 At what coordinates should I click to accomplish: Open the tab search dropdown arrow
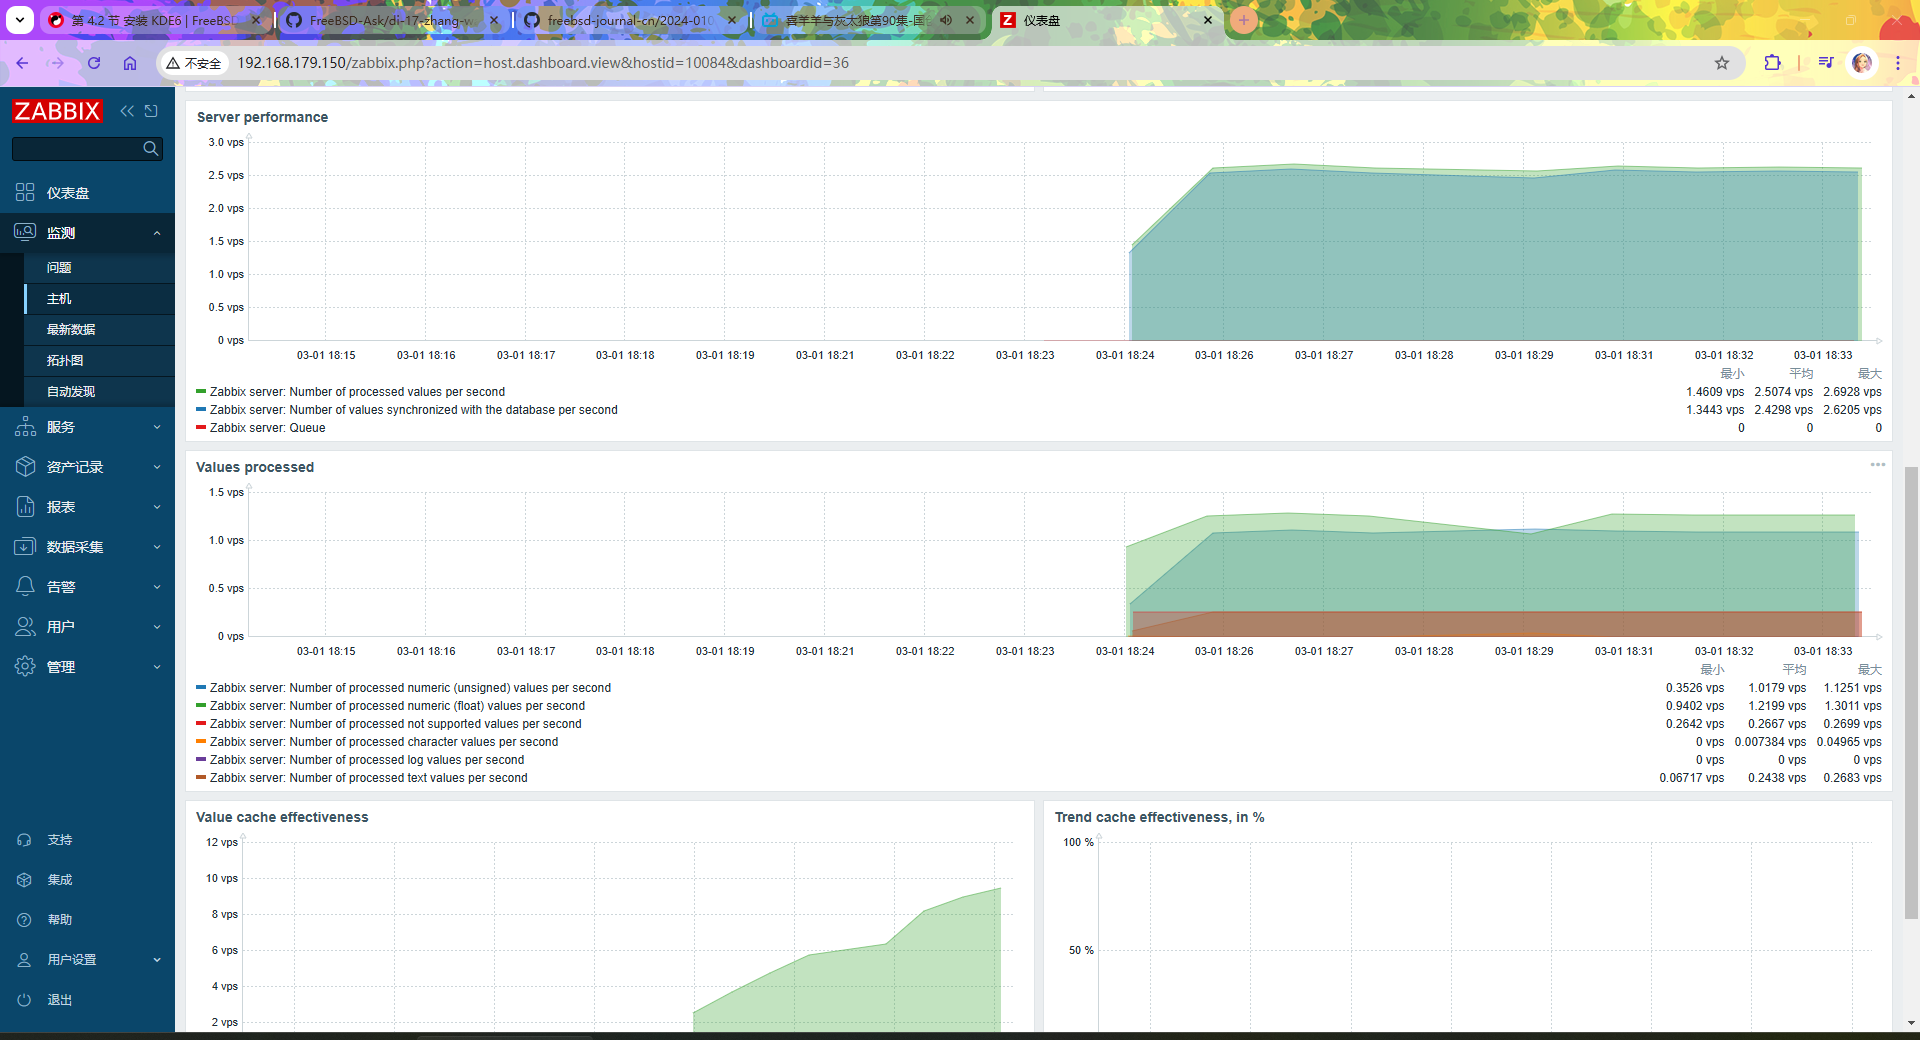(19, 20)
